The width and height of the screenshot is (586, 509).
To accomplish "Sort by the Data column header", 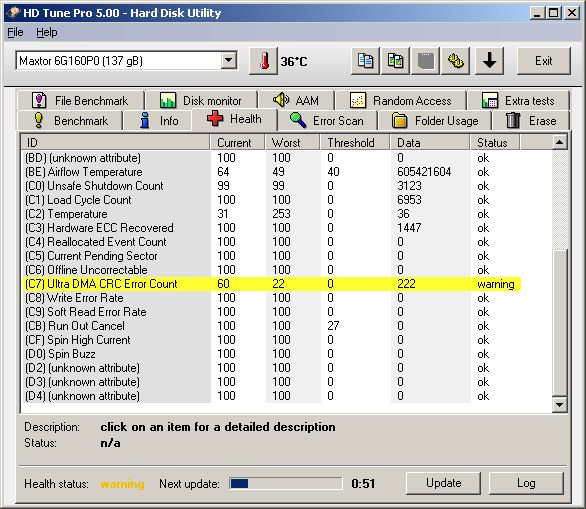I will [x=430, y=142].
